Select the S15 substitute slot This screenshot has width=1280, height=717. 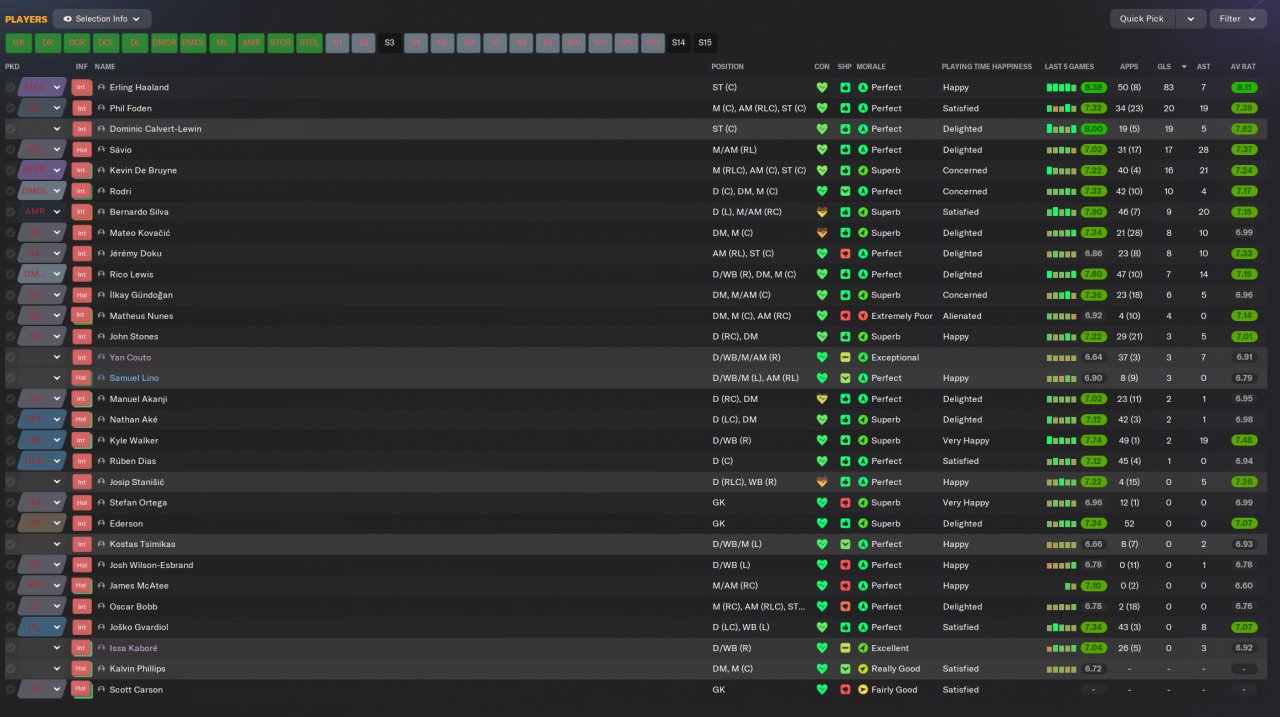pyautogui.click(x=705, y=43)
